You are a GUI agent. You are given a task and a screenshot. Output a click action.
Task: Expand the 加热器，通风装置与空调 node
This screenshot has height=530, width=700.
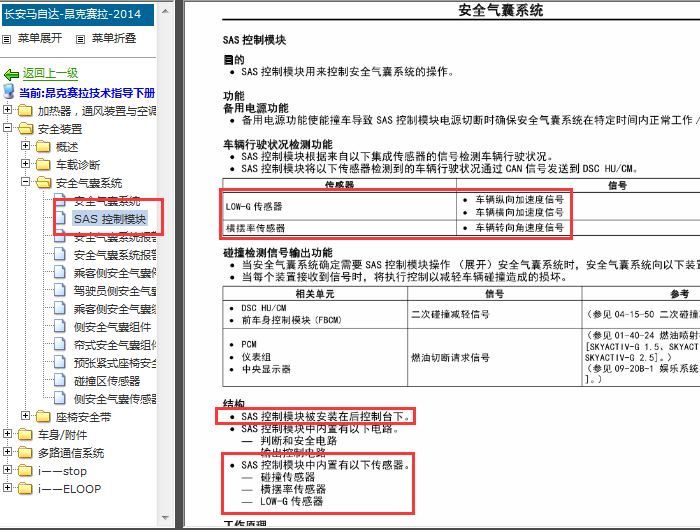click(7, 109)
